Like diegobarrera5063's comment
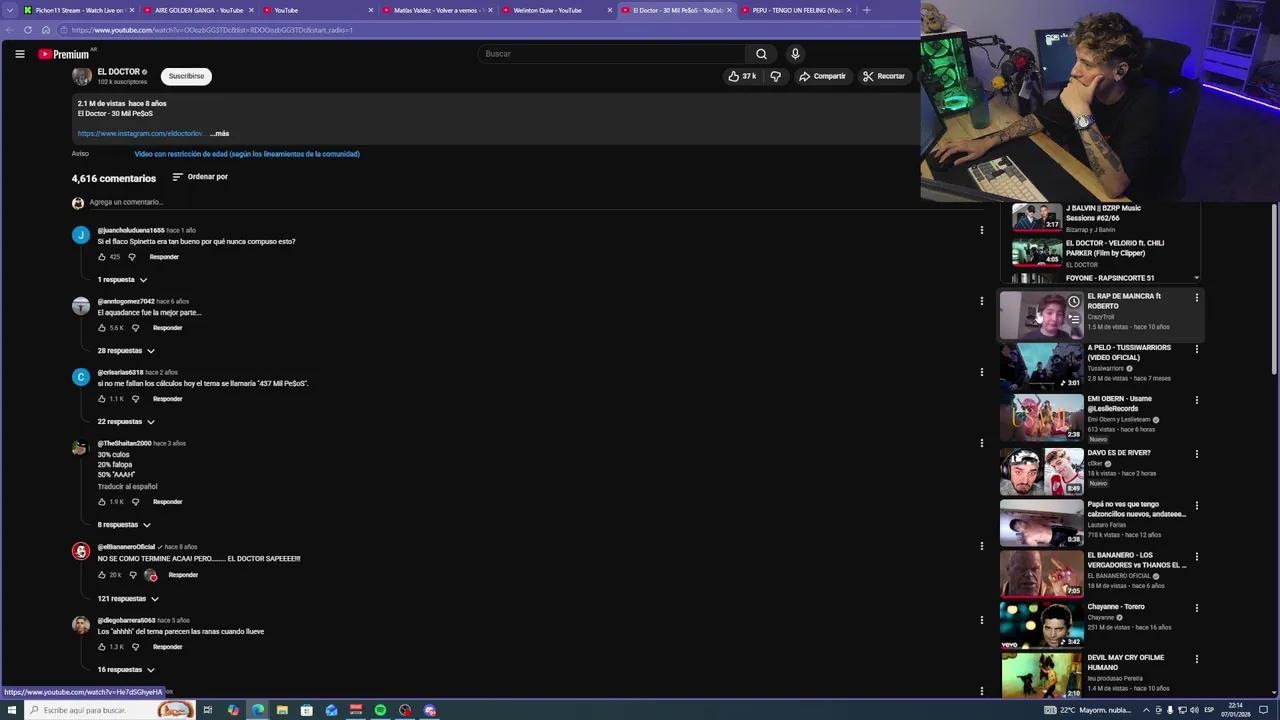The width and height of the screenshot is (1280, 720). pyautogui.click(x=102, y=647)
